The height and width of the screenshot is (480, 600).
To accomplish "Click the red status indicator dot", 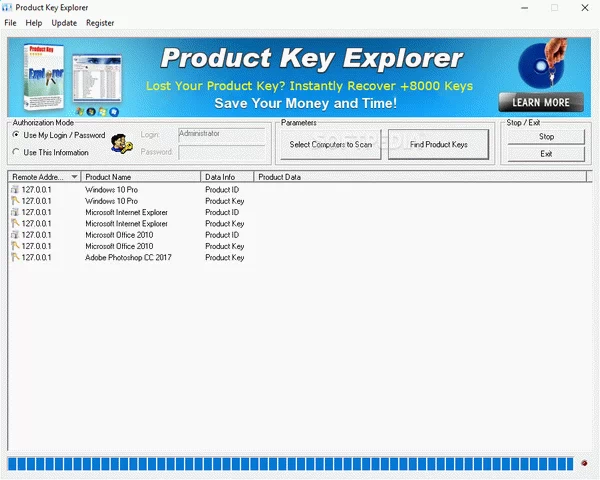I will (584, 463).
